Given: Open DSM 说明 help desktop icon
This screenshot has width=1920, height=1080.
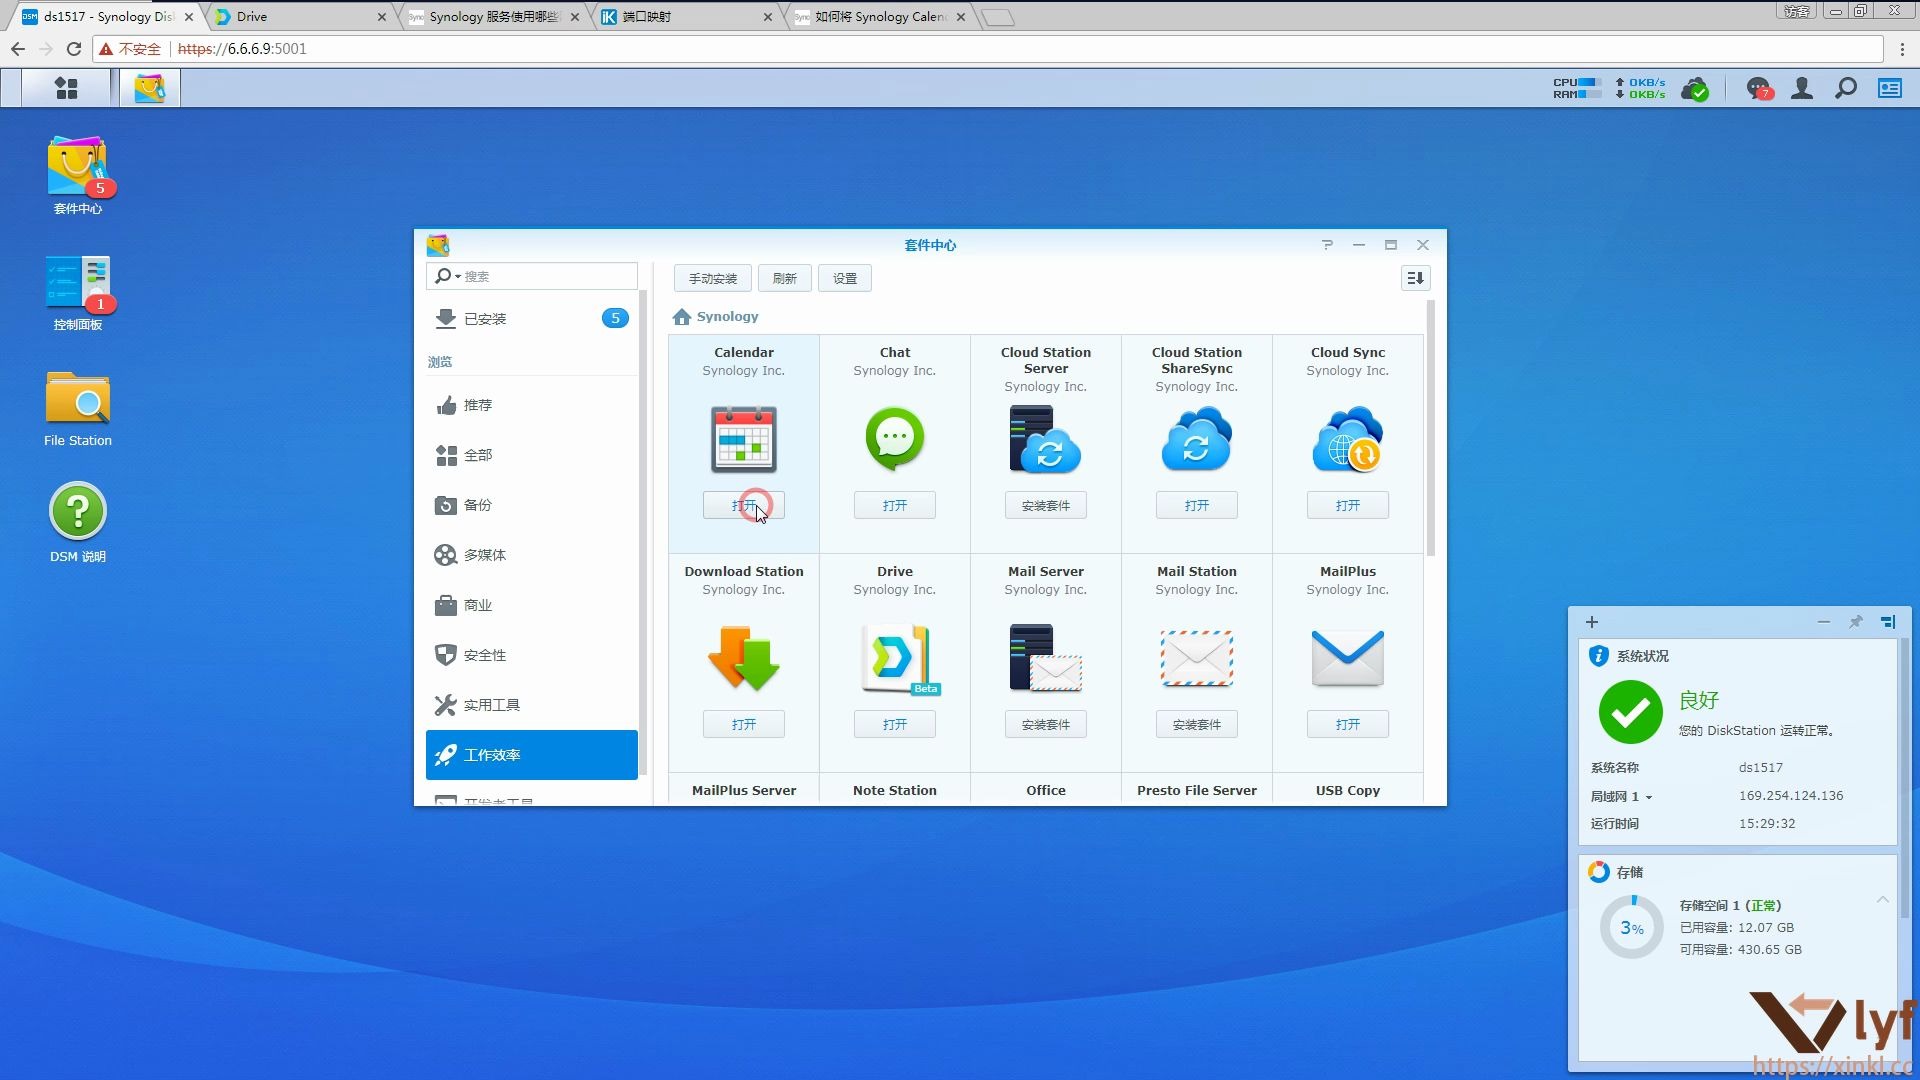Looking at the screenshot, I should [78, 522].
